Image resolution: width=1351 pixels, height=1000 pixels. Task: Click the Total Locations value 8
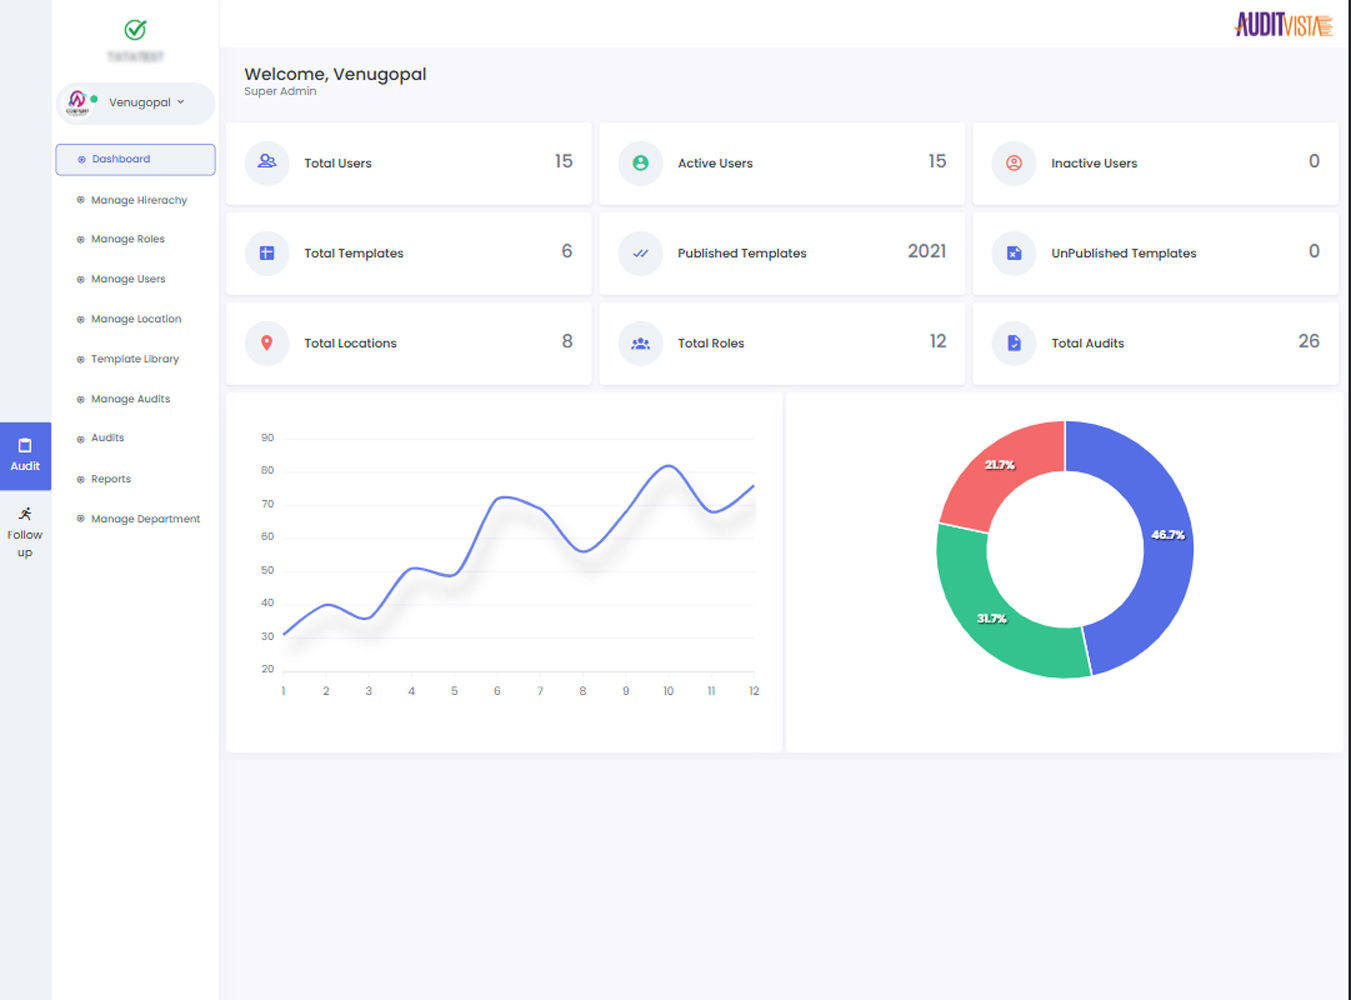567,341
